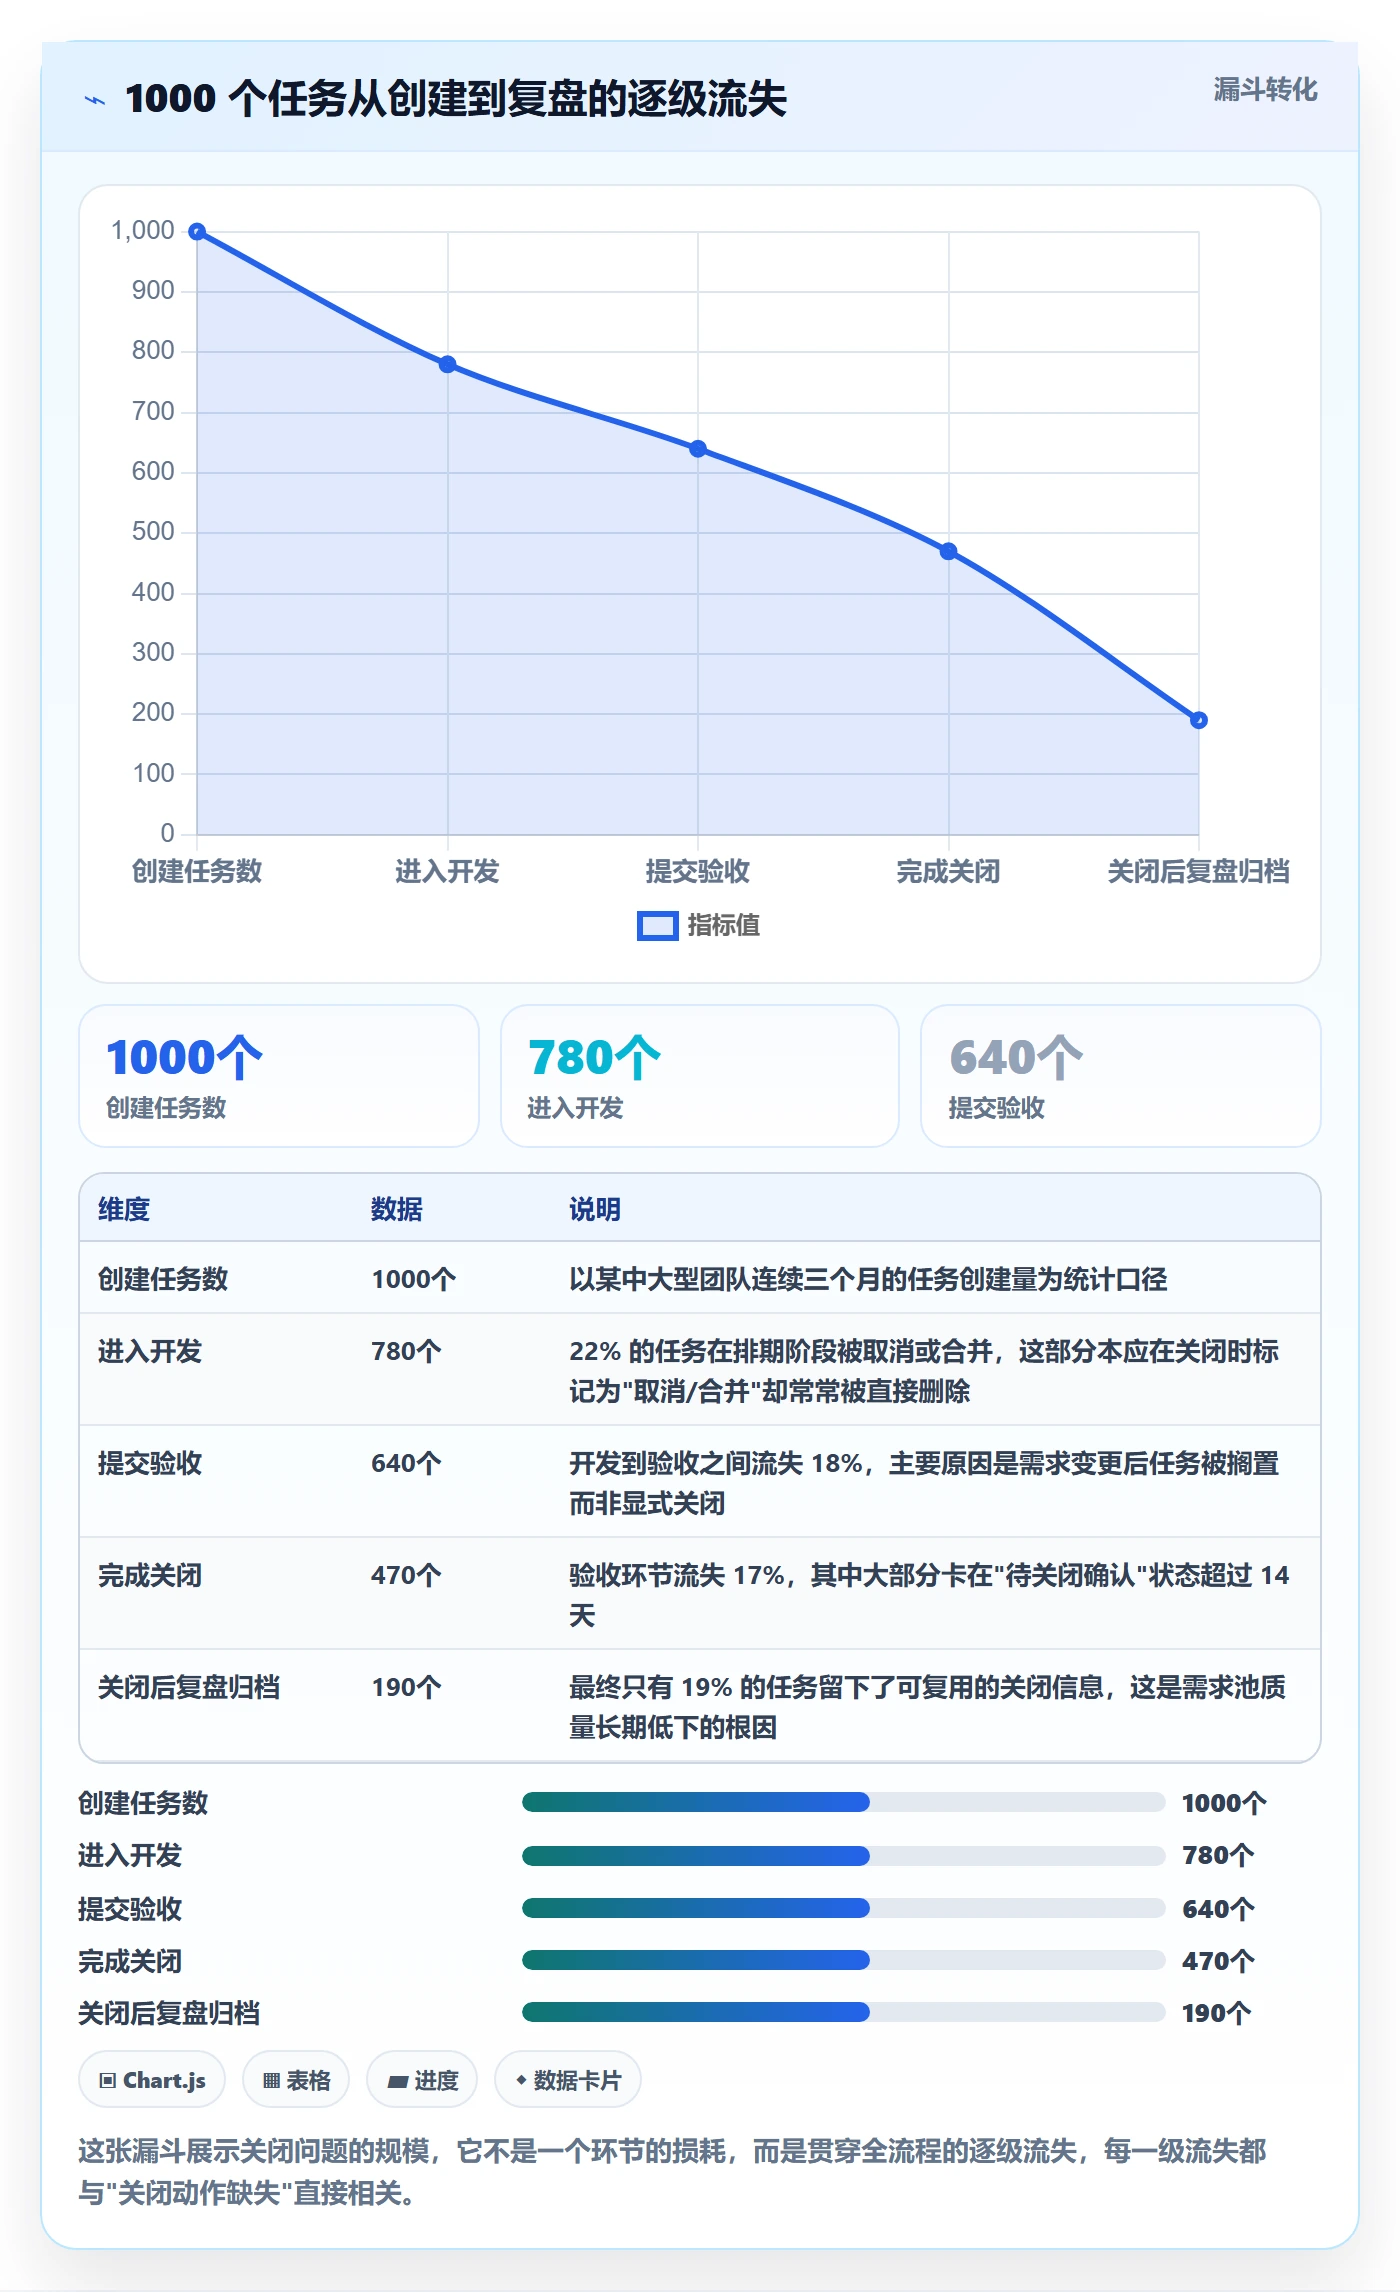This screenshot has height=2292, width=1400.
Task: Click the table description starting 验收环节流失 17%
Action: 929,1595
